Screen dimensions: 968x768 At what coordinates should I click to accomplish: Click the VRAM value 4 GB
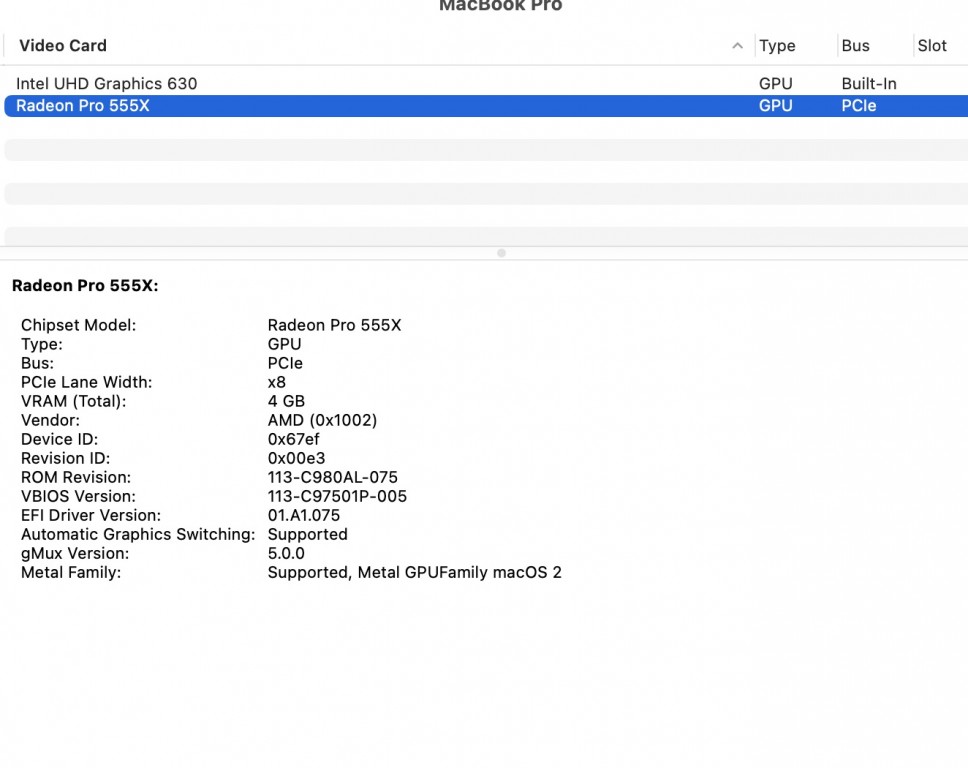[x=286, y=401]
